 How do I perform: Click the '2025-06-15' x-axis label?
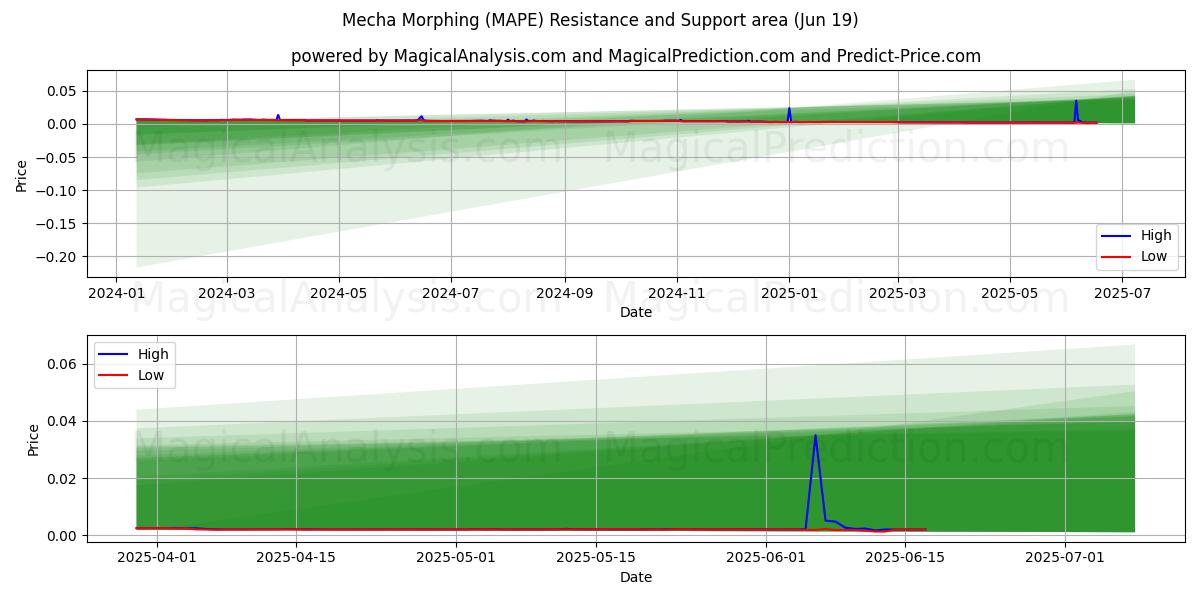tap(906, 558)
